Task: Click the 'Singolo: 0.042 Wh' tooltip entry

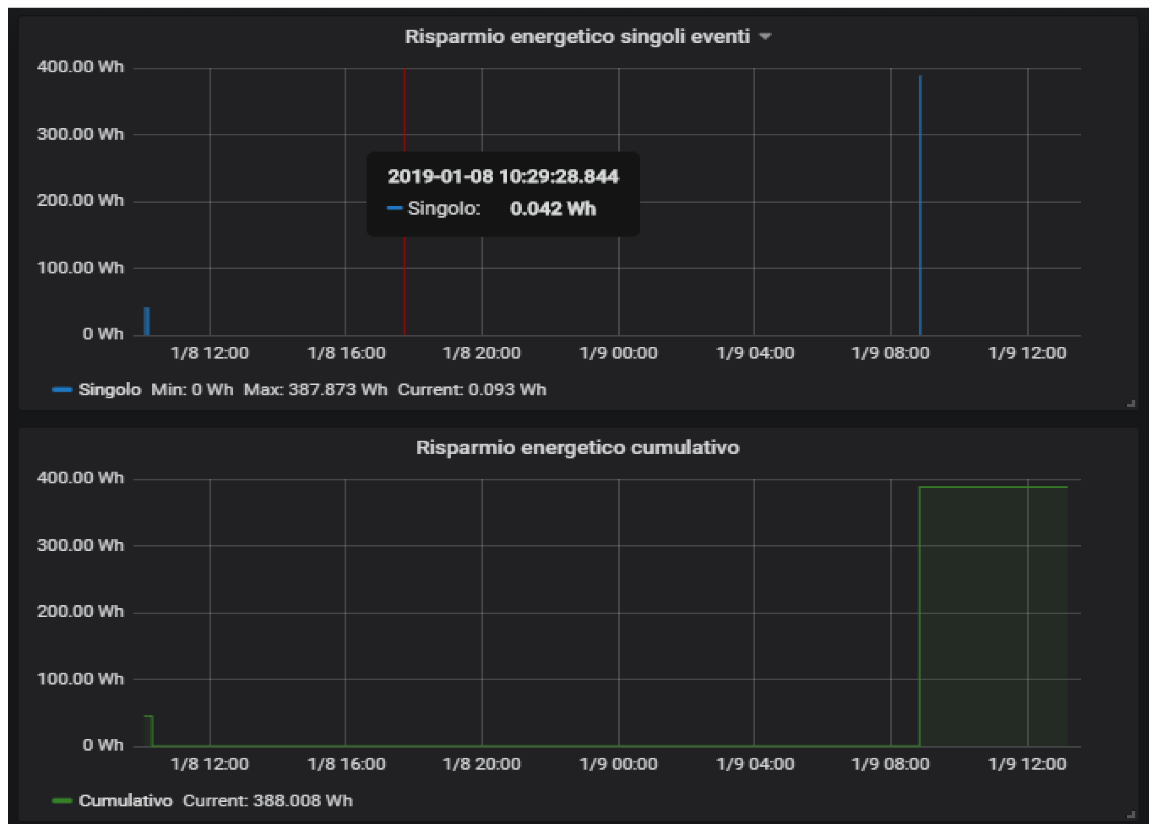Action: 490,210
